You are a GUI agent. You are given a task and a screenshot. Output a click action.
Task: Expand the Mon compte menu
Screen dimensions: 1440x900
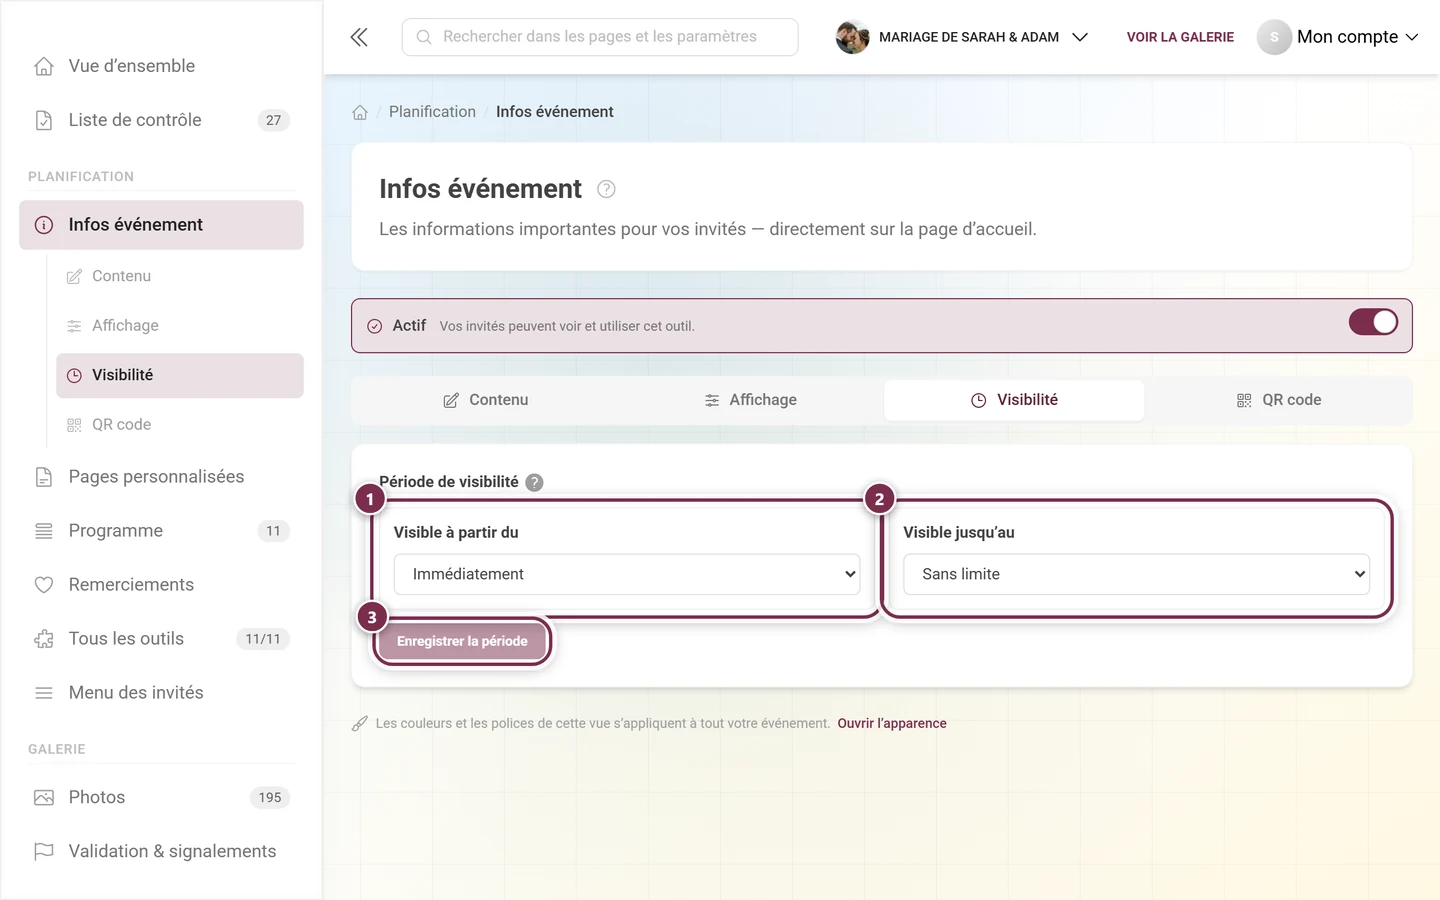tap(1338, 37)
